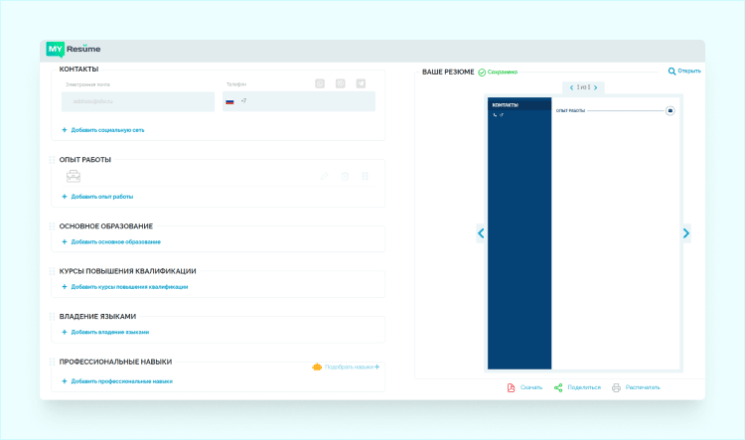745x440 pixels.
Task: Click the share icon next to Поделиться
Action: 558,387
